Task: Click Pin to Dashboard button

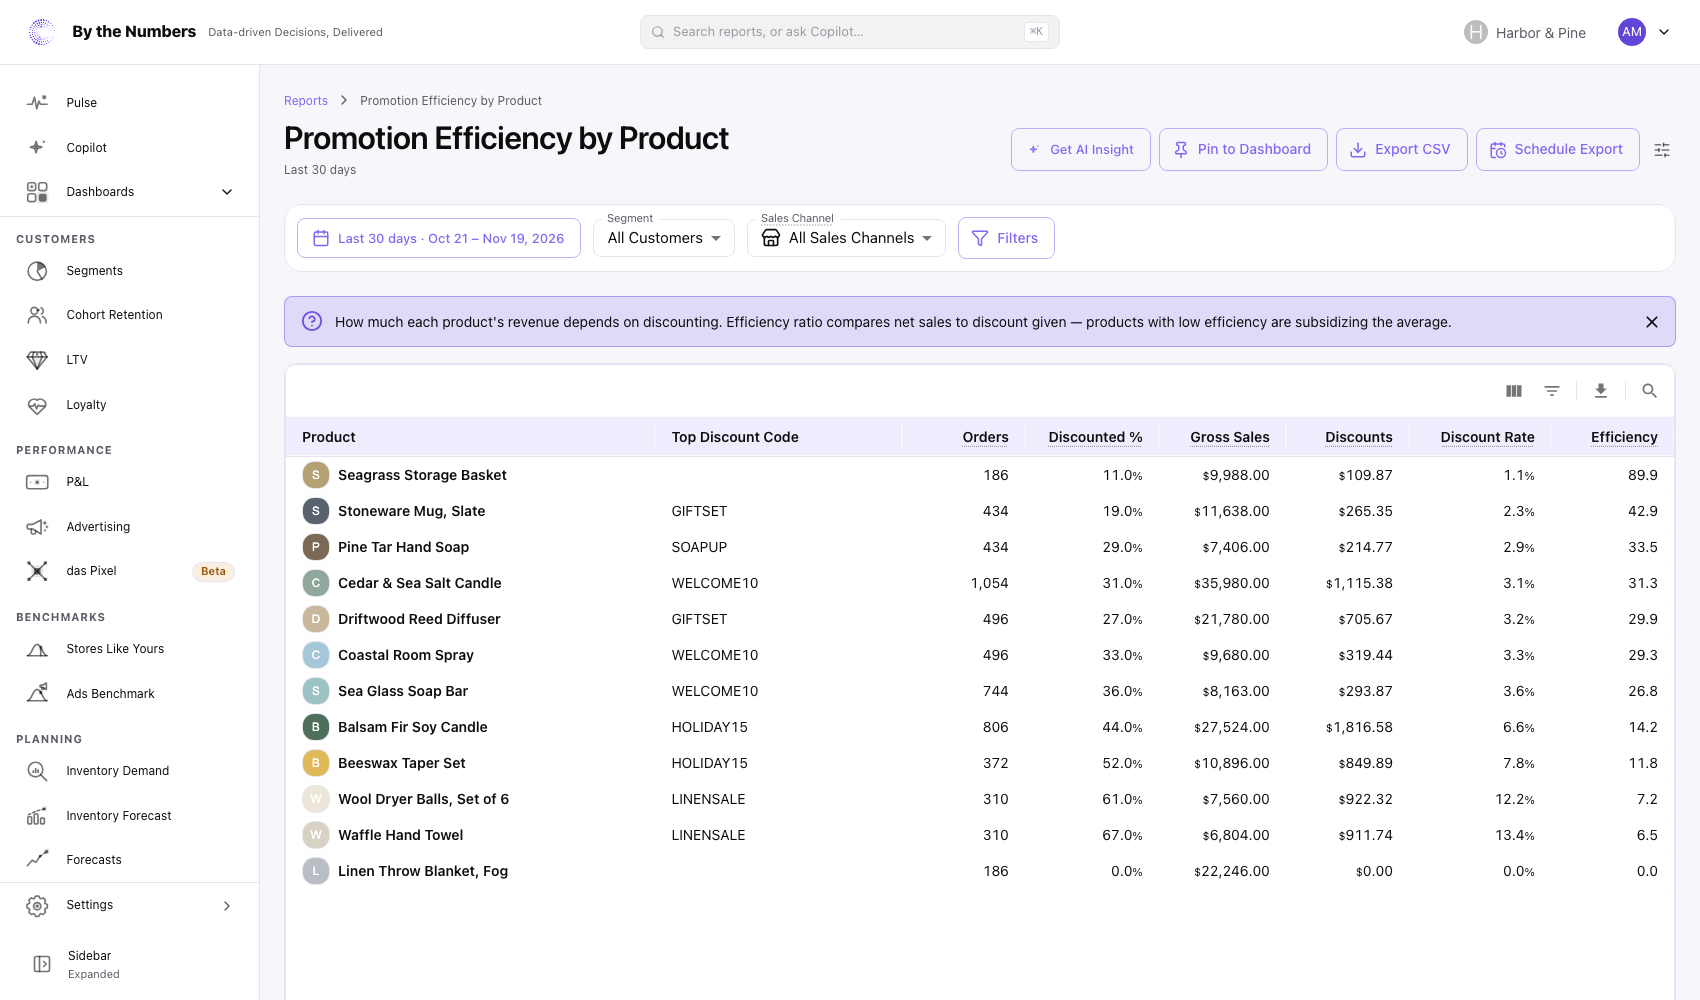Action: pos(1243,150)
